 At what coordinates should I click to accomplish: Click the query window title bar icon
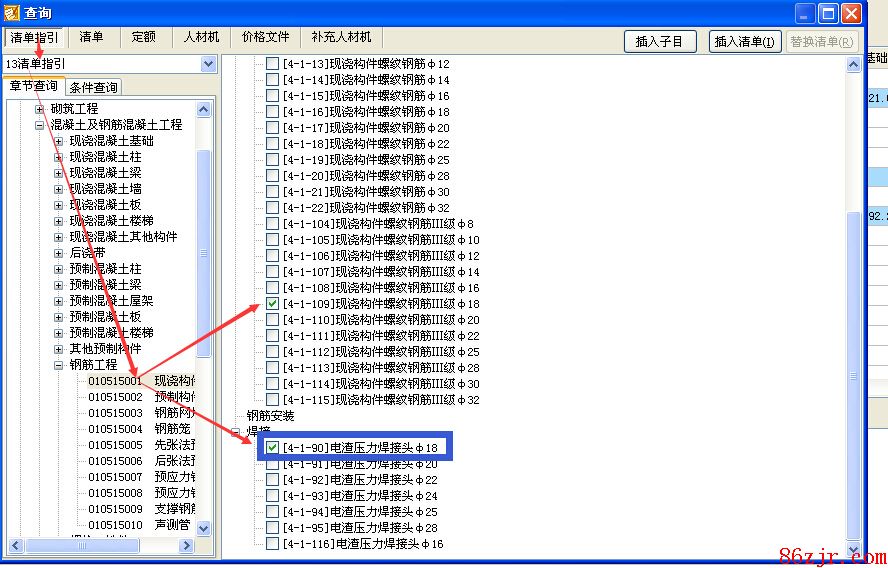point(12,13)
